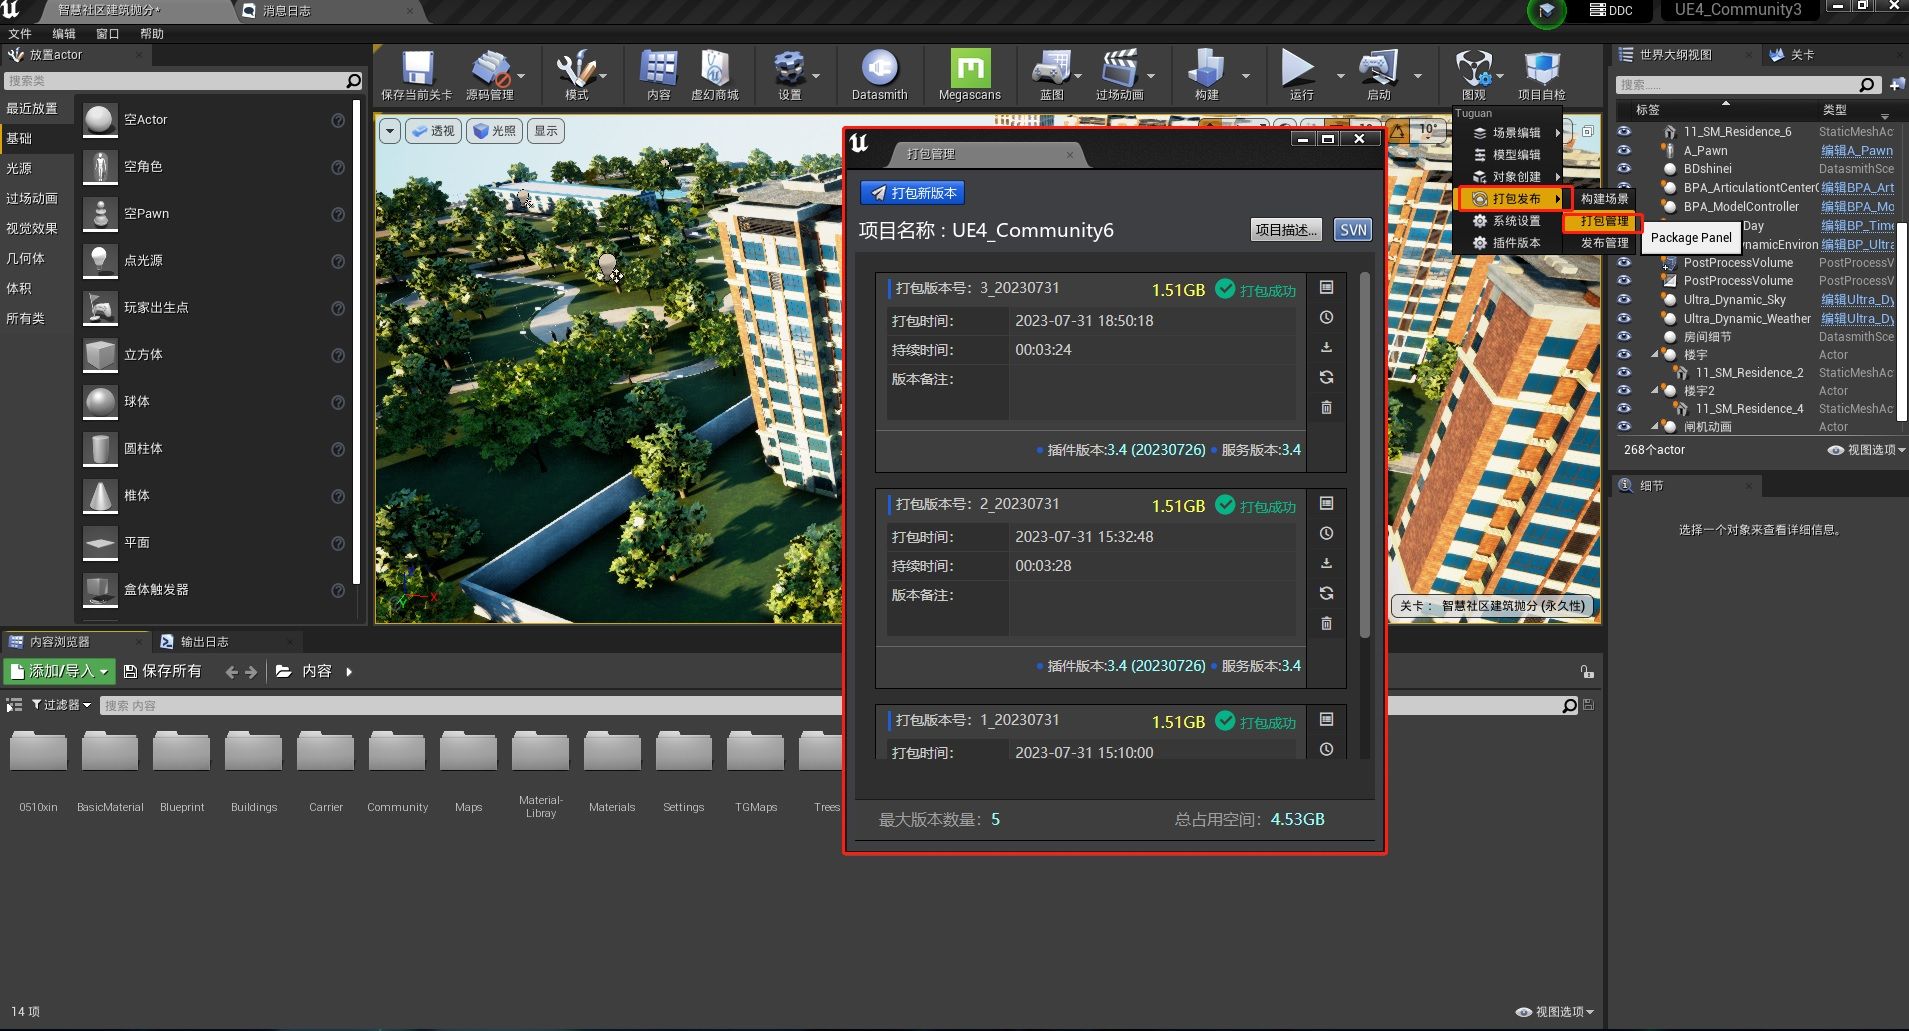This screenshot has width=1909, height=1031.
Task: Click the 打包新版本 button
Action: (913, 193)
